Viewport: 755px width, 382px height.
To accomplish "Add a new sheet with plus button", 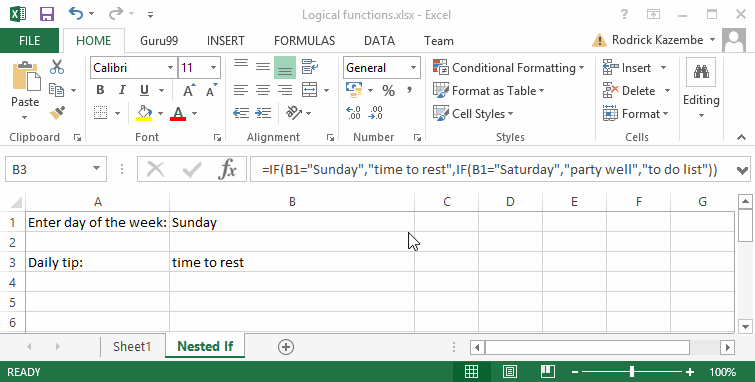I will click(286, 347).
